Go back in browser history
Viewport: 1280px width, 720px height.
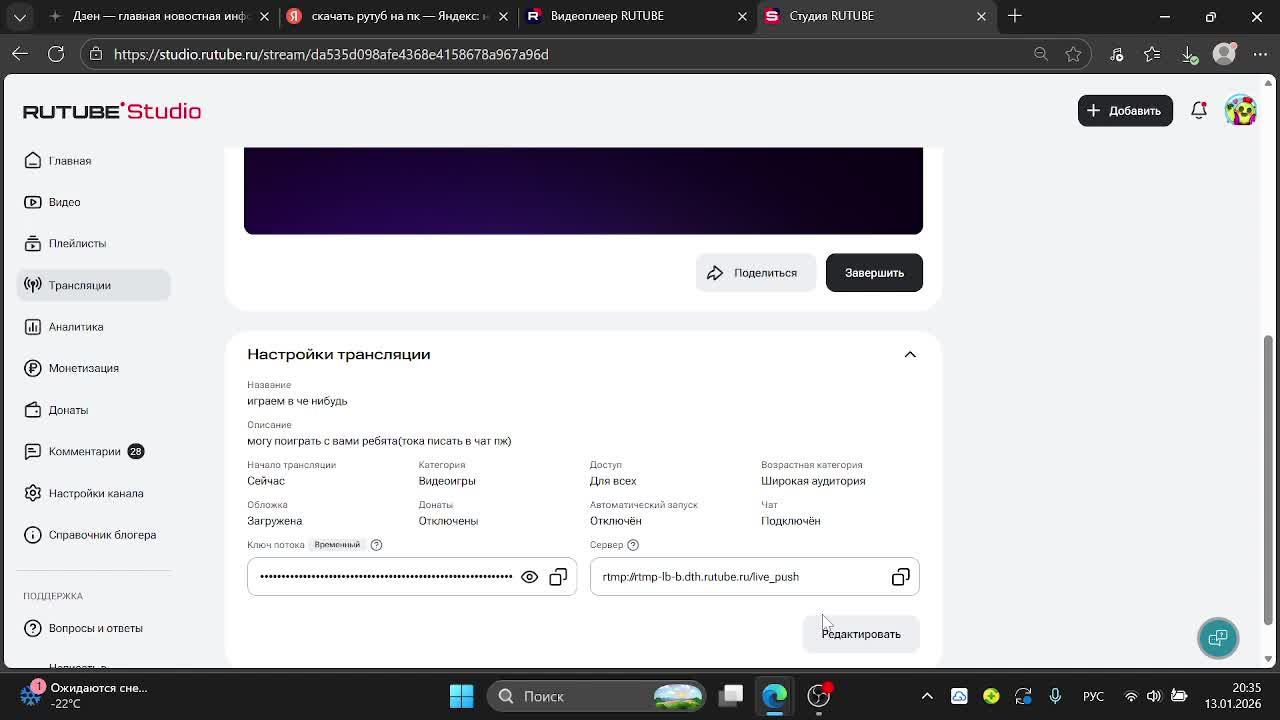[20, 54]
